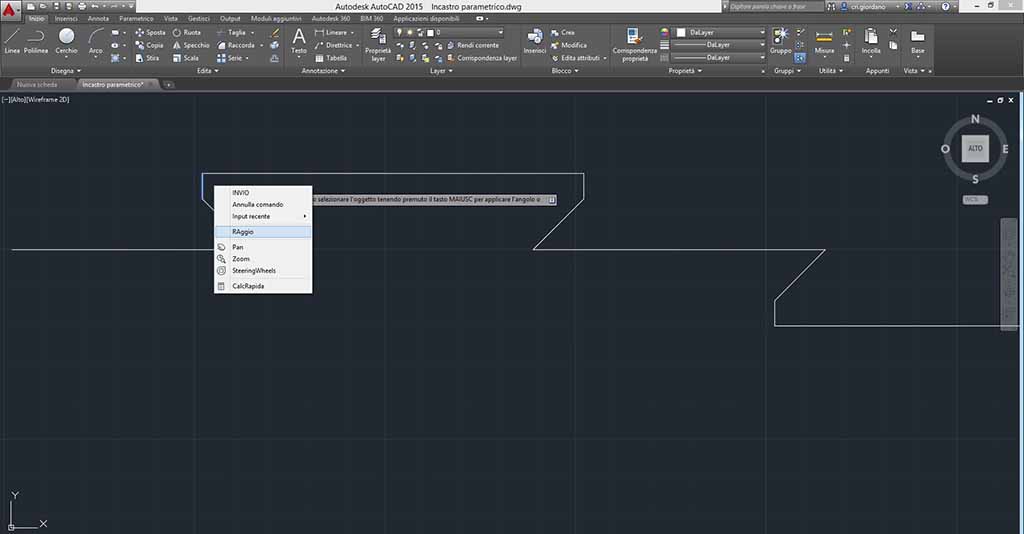Click Modifica block button
Viewport: 1024px width, 534px height.
[x=569, y=45]
